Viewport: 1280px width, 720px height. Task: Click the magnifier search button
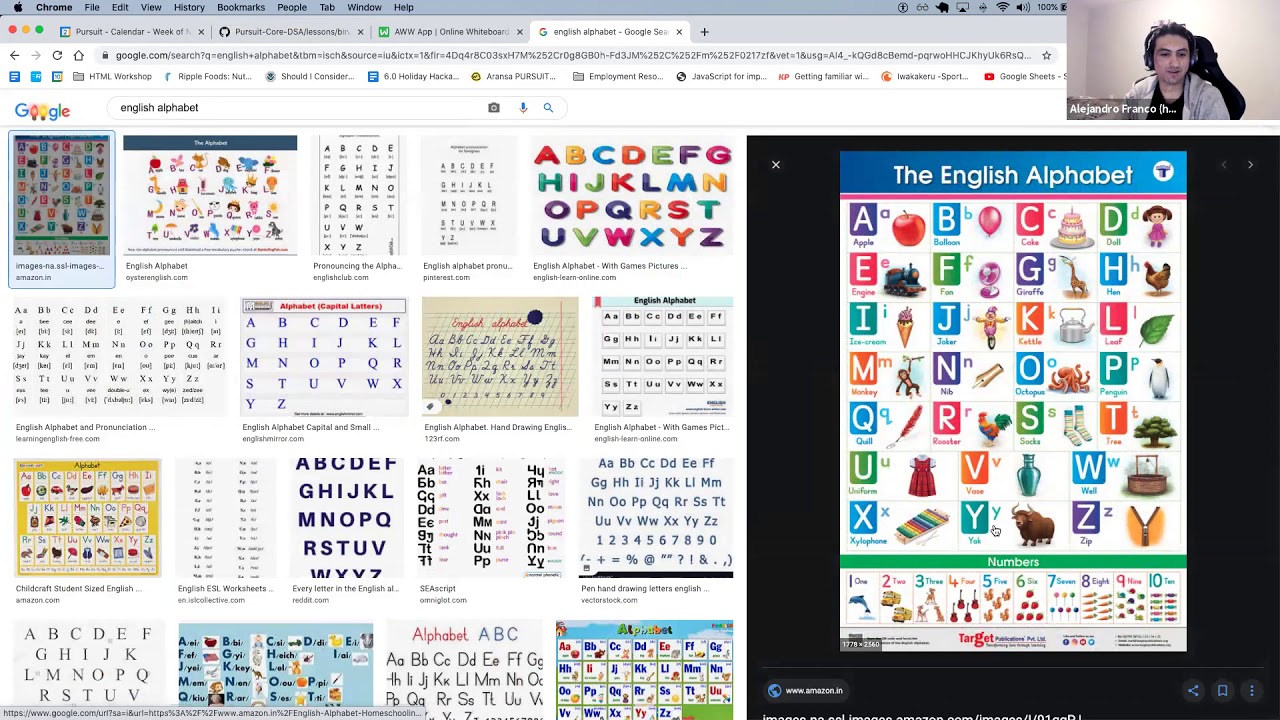548,107
